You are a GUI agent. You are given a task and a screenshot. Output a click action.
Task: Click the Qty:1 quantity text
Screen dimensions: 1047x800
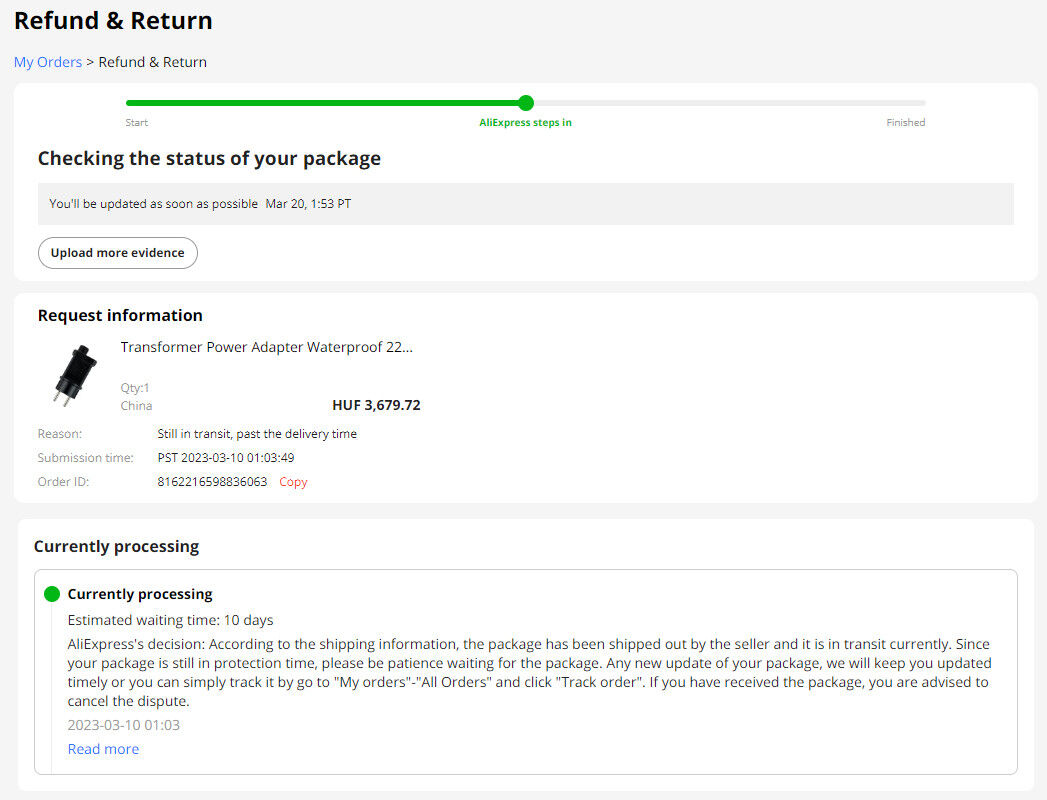(x=135, y=388)
